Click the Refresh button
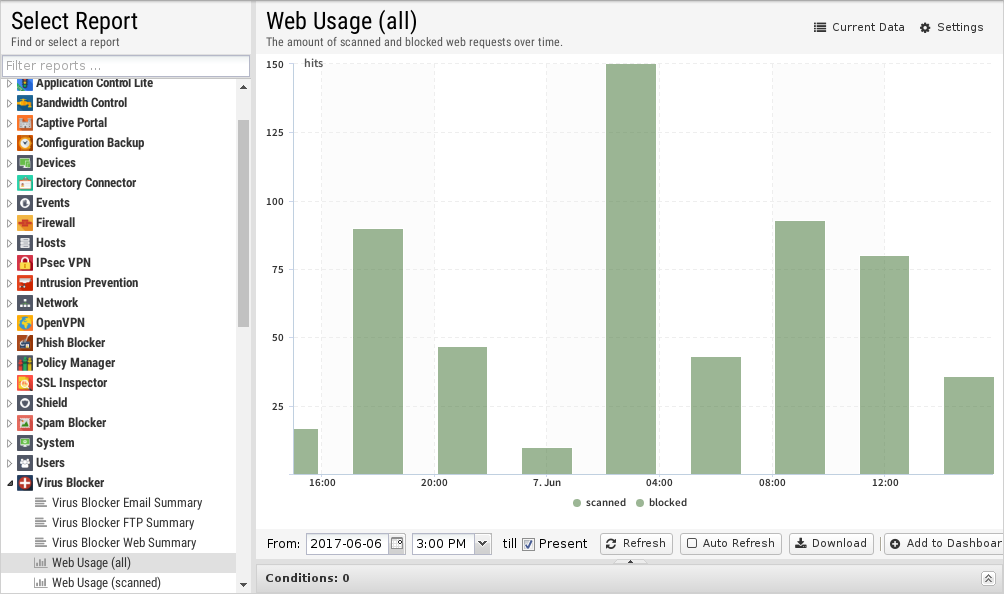 coord(636,543)
